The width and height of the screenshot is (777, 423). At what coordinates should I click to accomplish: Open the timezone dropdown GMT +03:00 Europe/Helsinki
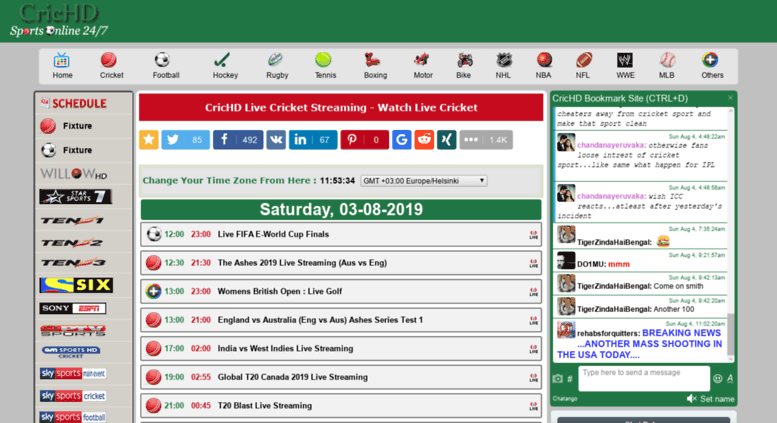(x=424, y=181)
